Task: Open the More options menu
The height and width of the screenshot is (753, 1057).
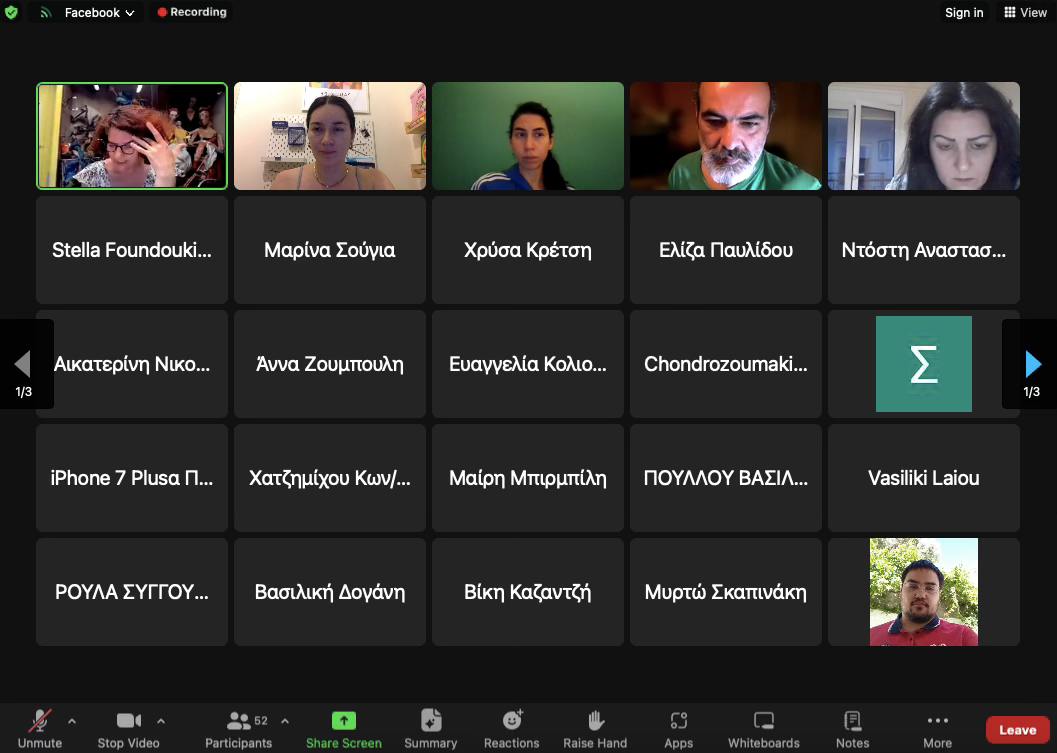Action: (937, 728)
